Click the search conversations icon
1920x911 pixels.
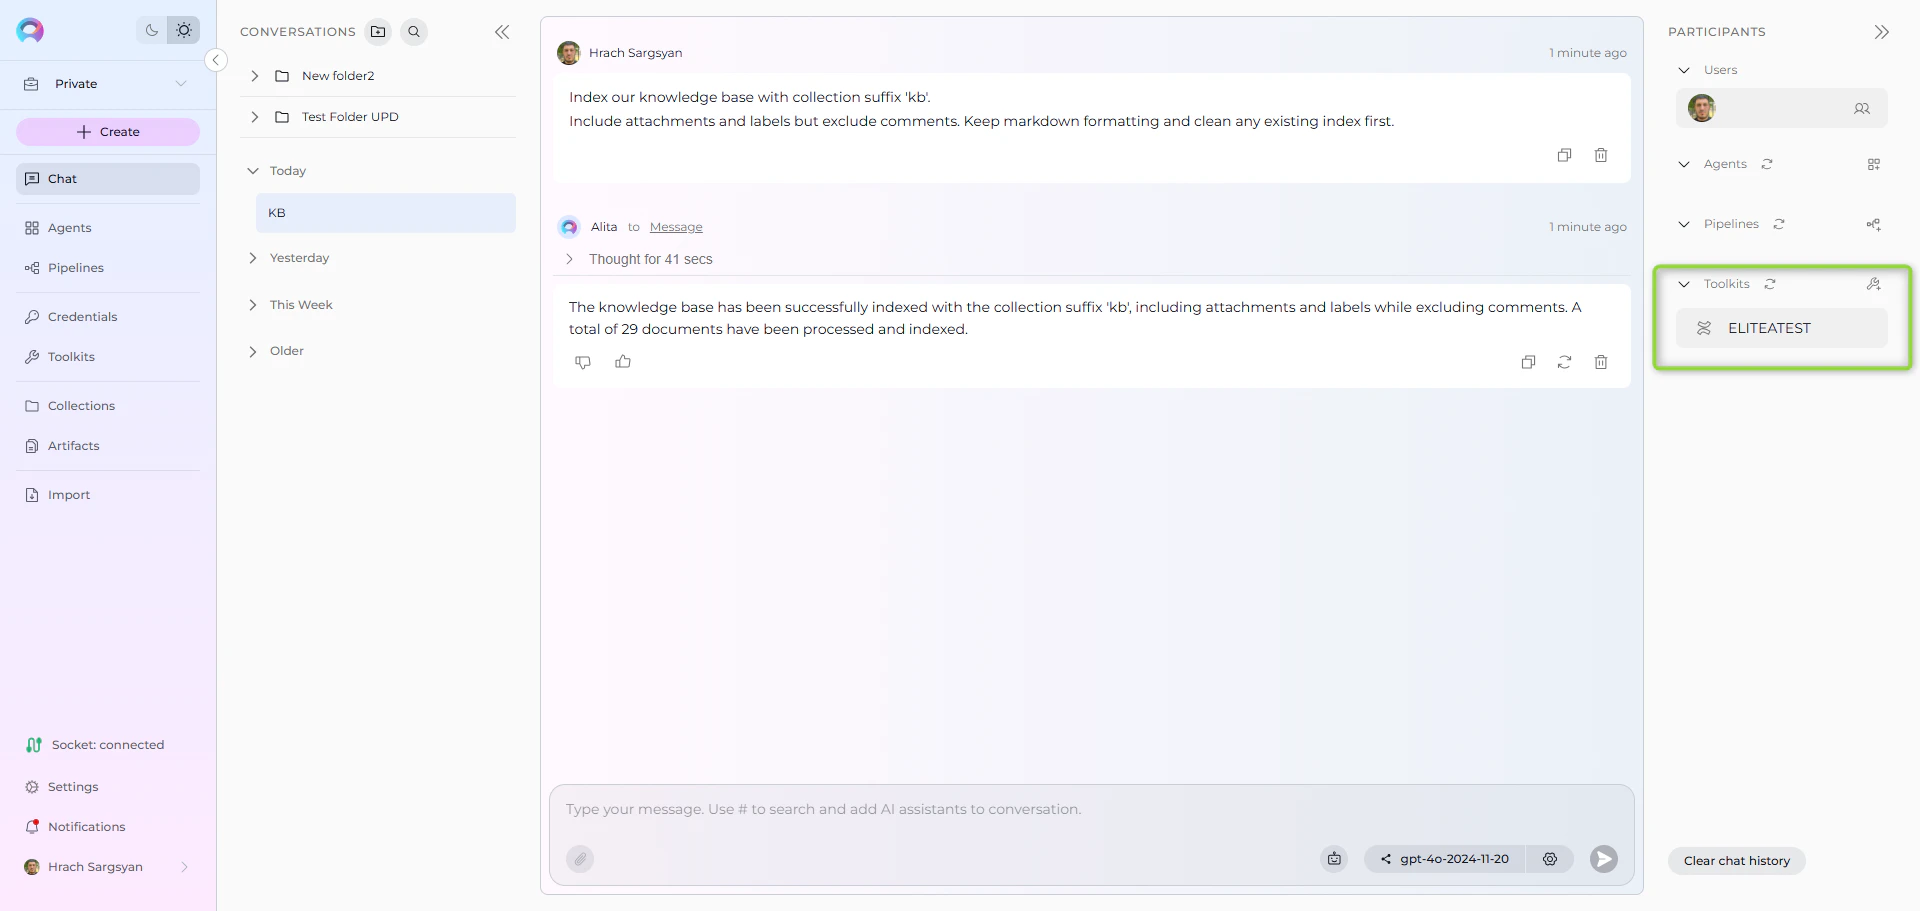click(414, 31)
